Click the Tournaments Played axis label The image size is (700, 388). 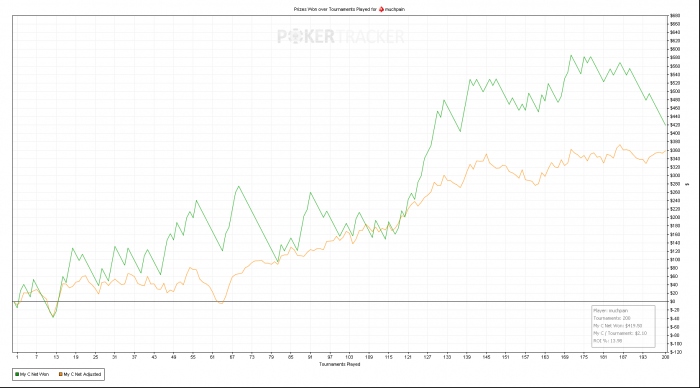pos(339,364)
